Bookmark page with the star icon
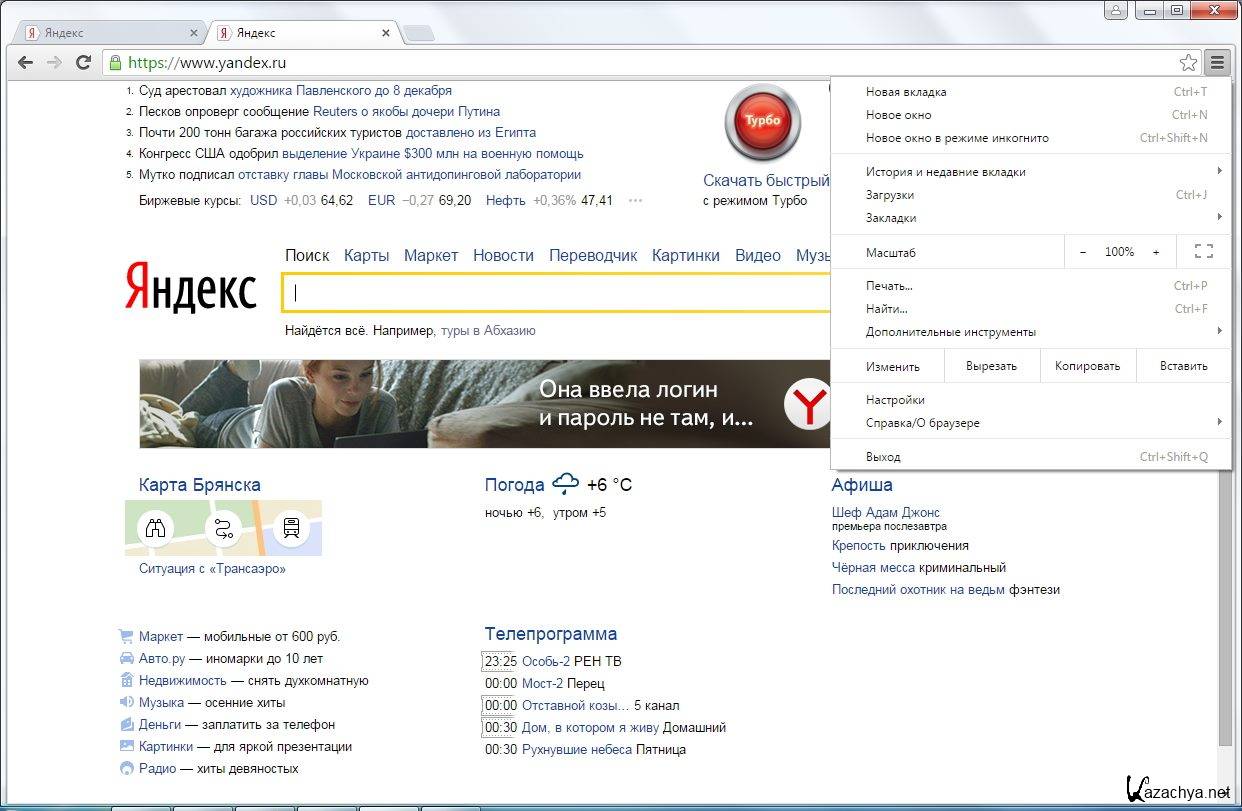This screenshot has width=1242, height=811. click(1188, 63)
